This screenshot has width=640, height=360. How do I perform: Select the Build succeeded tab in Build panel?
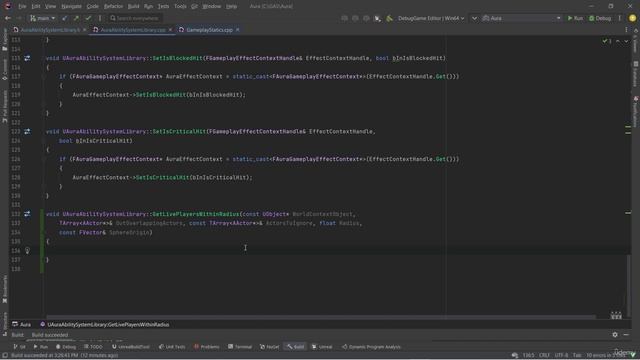[x=50, y=335]
